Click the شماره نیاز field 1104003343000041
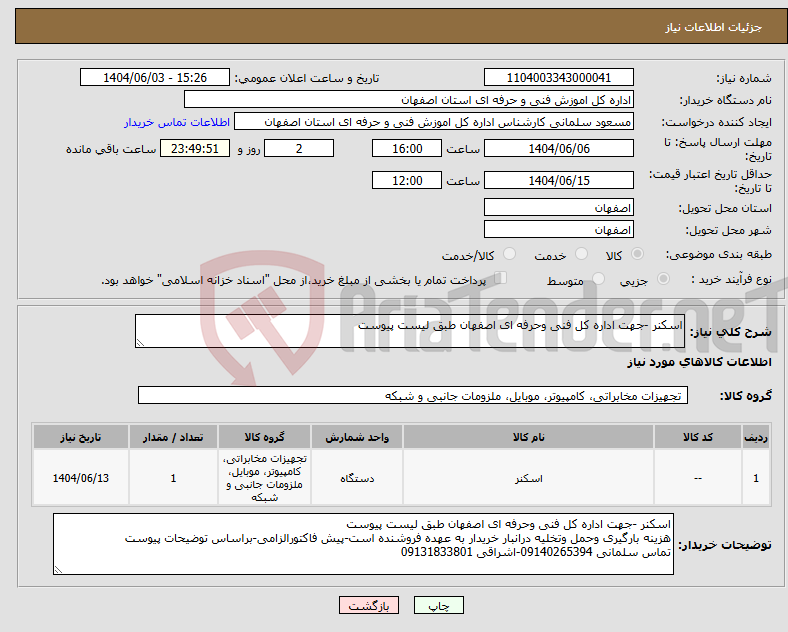Image resolution: width=788 pixels, height=632 pixels. [x=558, y=77]
